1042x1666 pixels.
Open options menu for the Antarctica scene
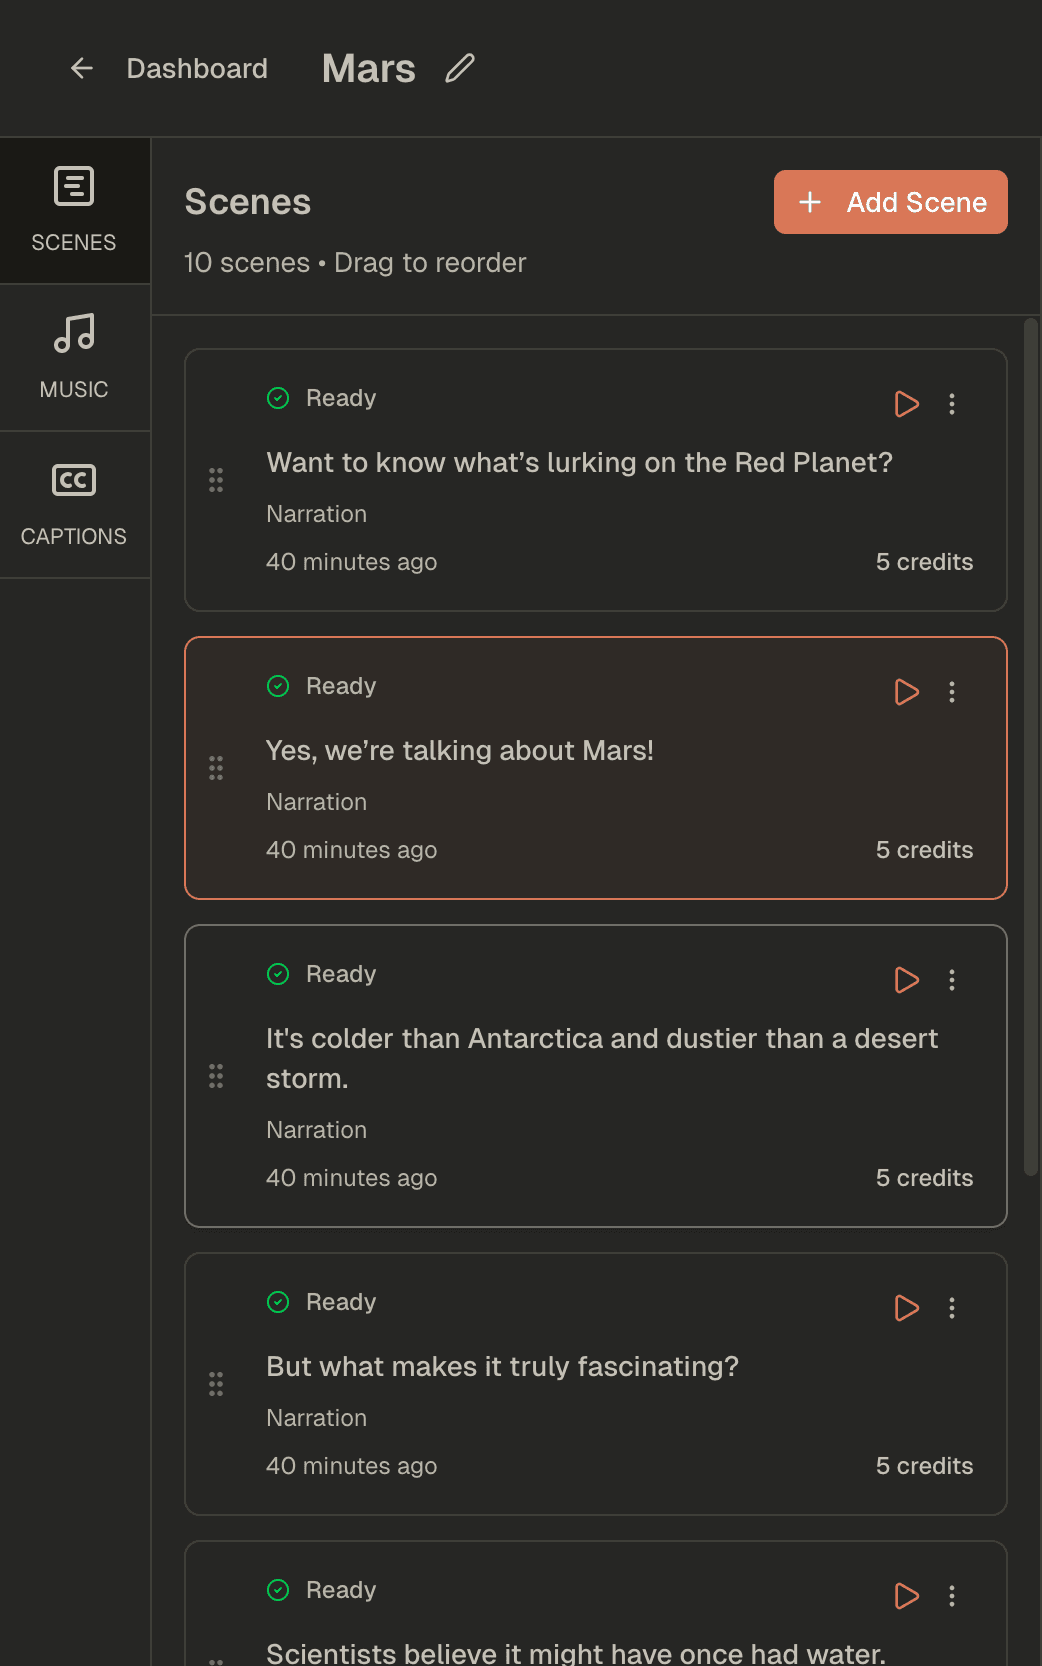951,980
